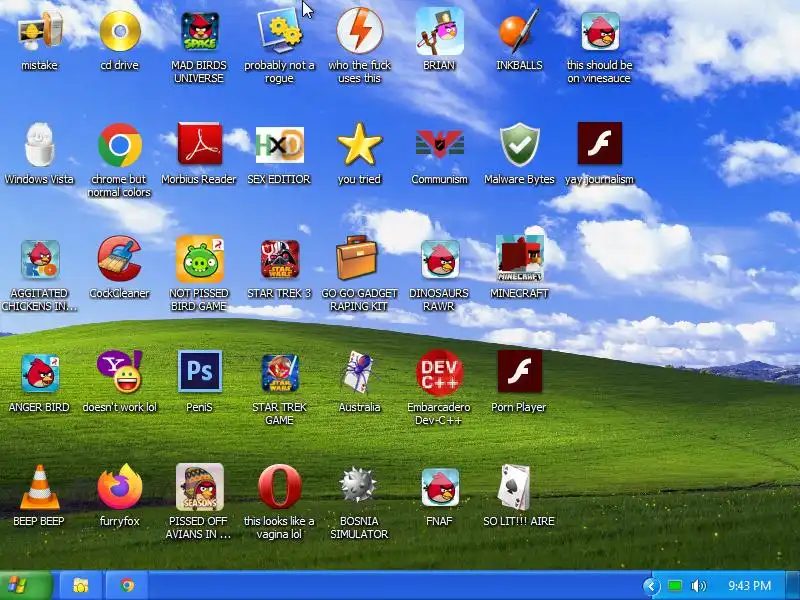Launch the DINOSAURS RAWR bird icon
The height and width of the screenshot is (600, 800).
[439, 259]
